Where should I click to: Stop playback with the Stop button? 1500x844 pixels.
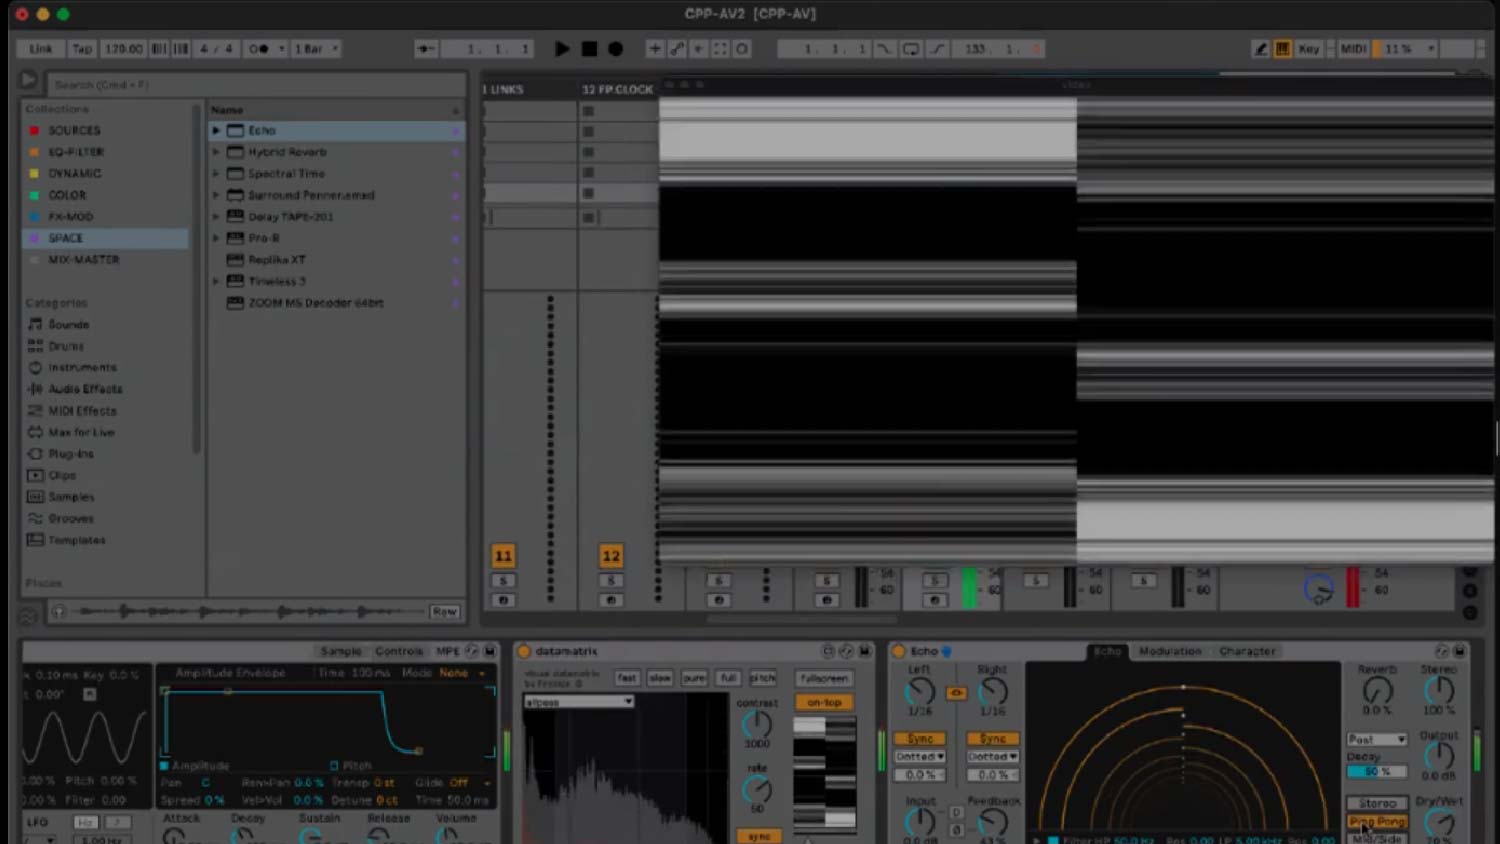[x=589, y=48]
